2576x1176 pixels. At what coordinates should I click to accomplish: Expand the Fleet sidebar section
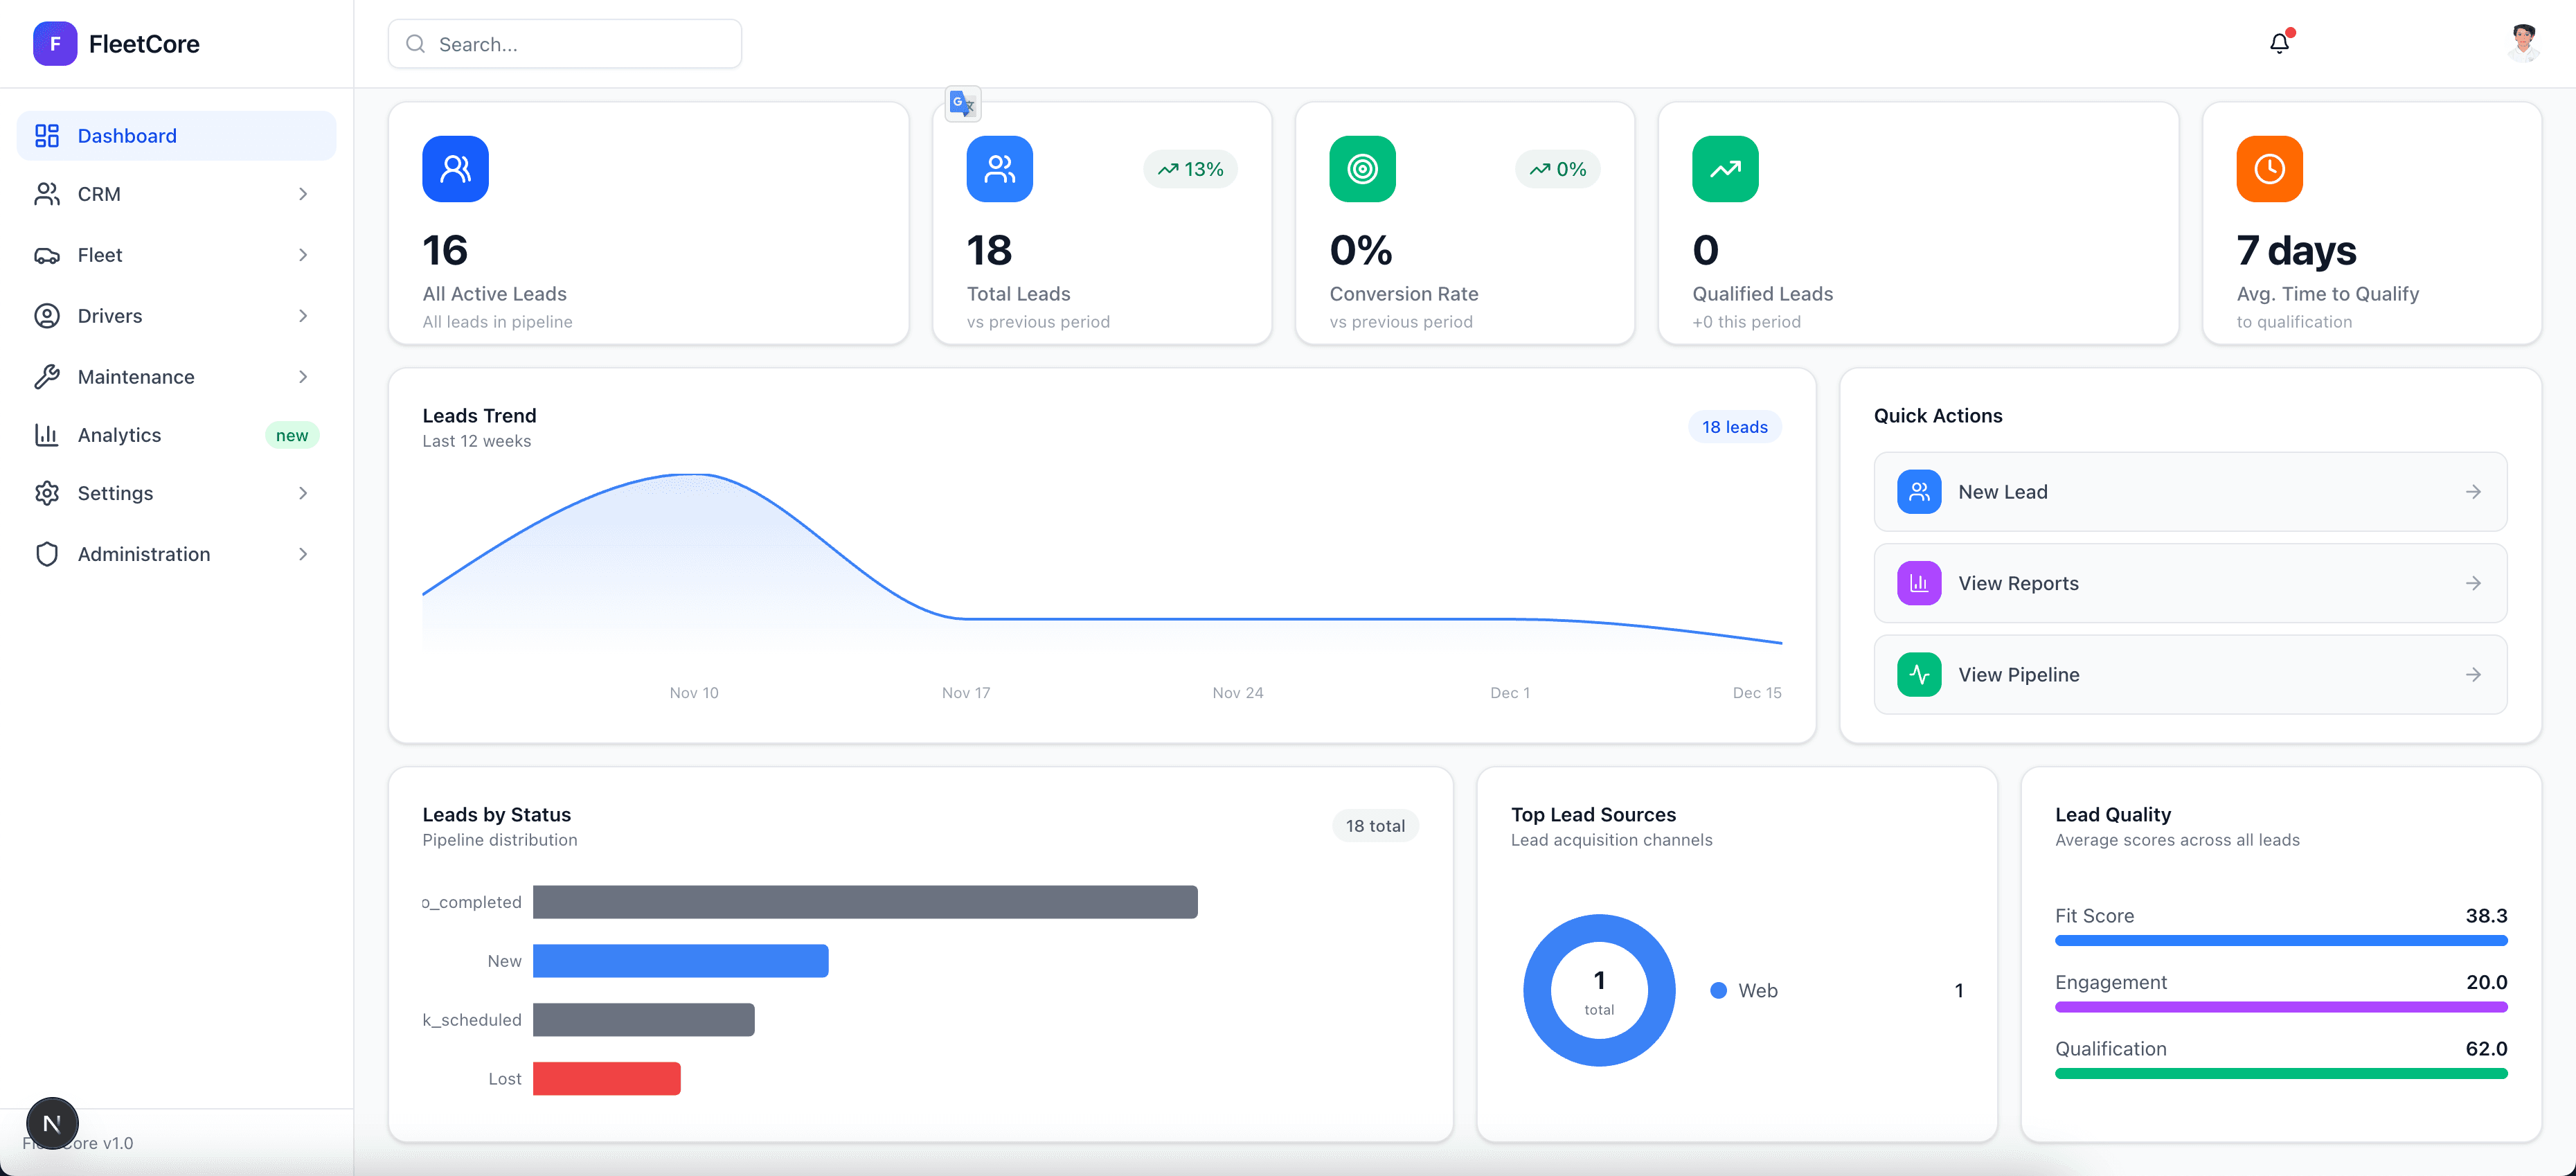(303, 255)
